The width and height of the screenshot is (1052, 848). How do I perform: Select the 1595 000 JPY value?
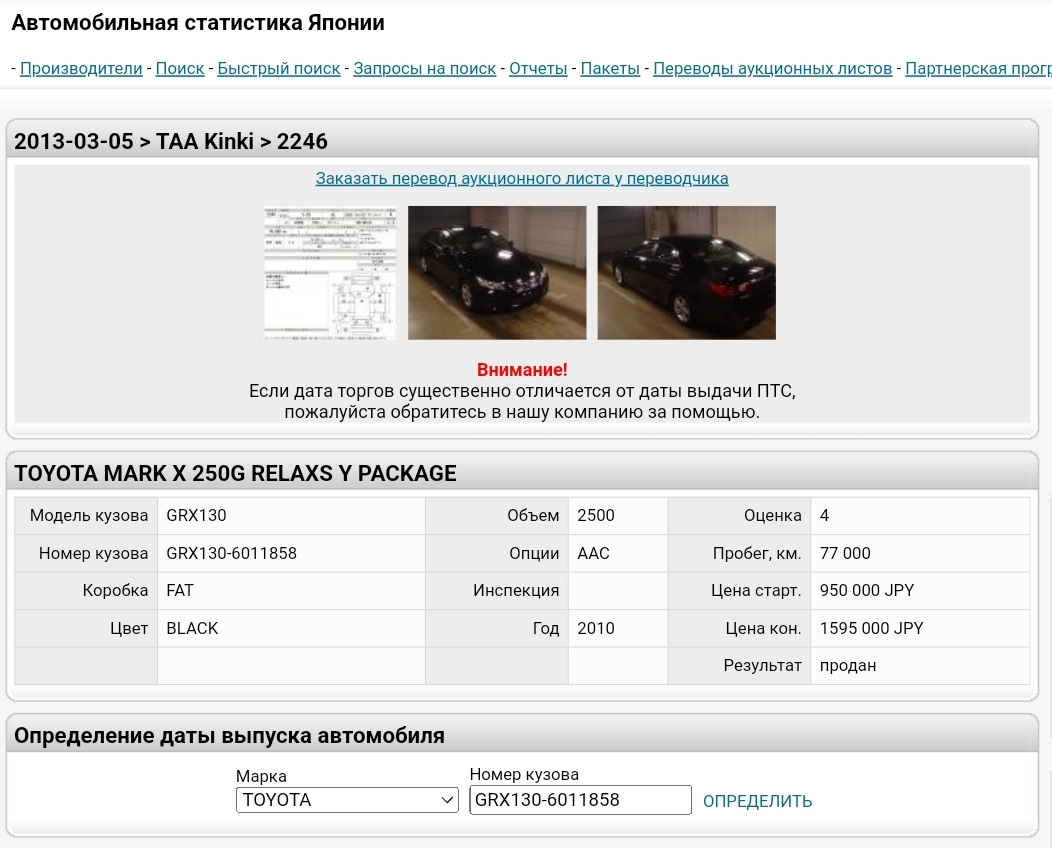tap(872, 629)
